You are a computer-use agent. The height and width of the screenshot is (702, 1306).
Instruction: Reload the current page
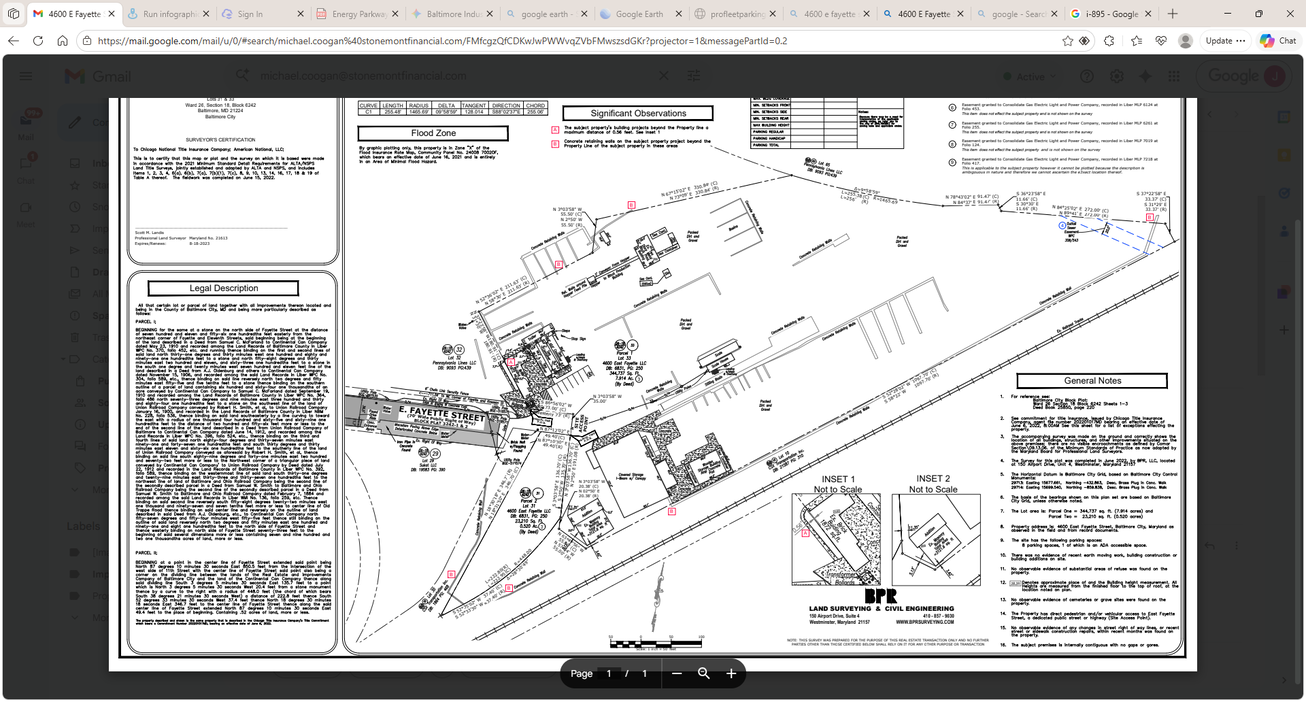click(x=38, y=41)
